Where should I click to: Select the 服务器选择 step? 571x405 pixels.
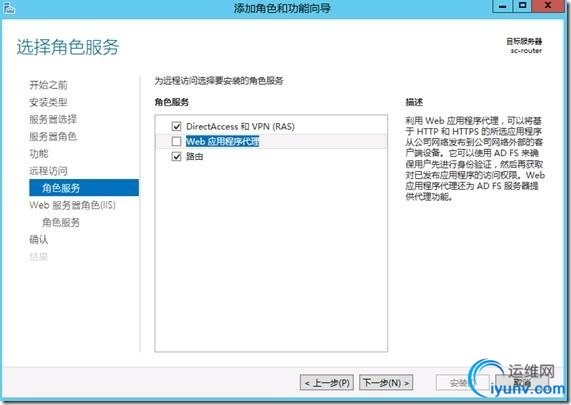pyautogui.click(x=53, y=119)
